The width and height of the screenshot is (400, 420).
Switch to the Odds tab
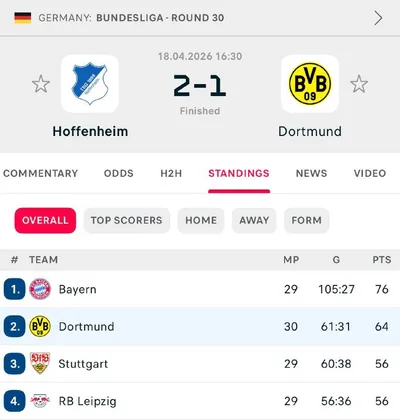click(119, 173)
